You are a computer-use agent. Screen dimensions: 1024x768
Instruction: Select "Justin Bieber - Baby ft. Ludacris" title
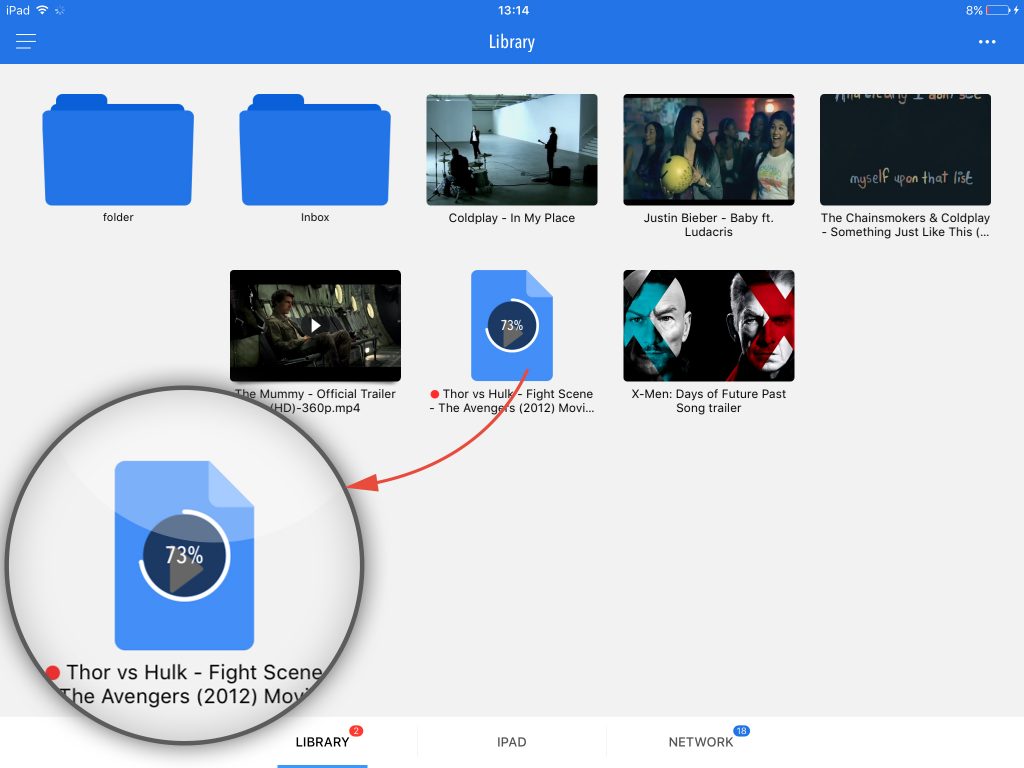click(x=709, y=225)
